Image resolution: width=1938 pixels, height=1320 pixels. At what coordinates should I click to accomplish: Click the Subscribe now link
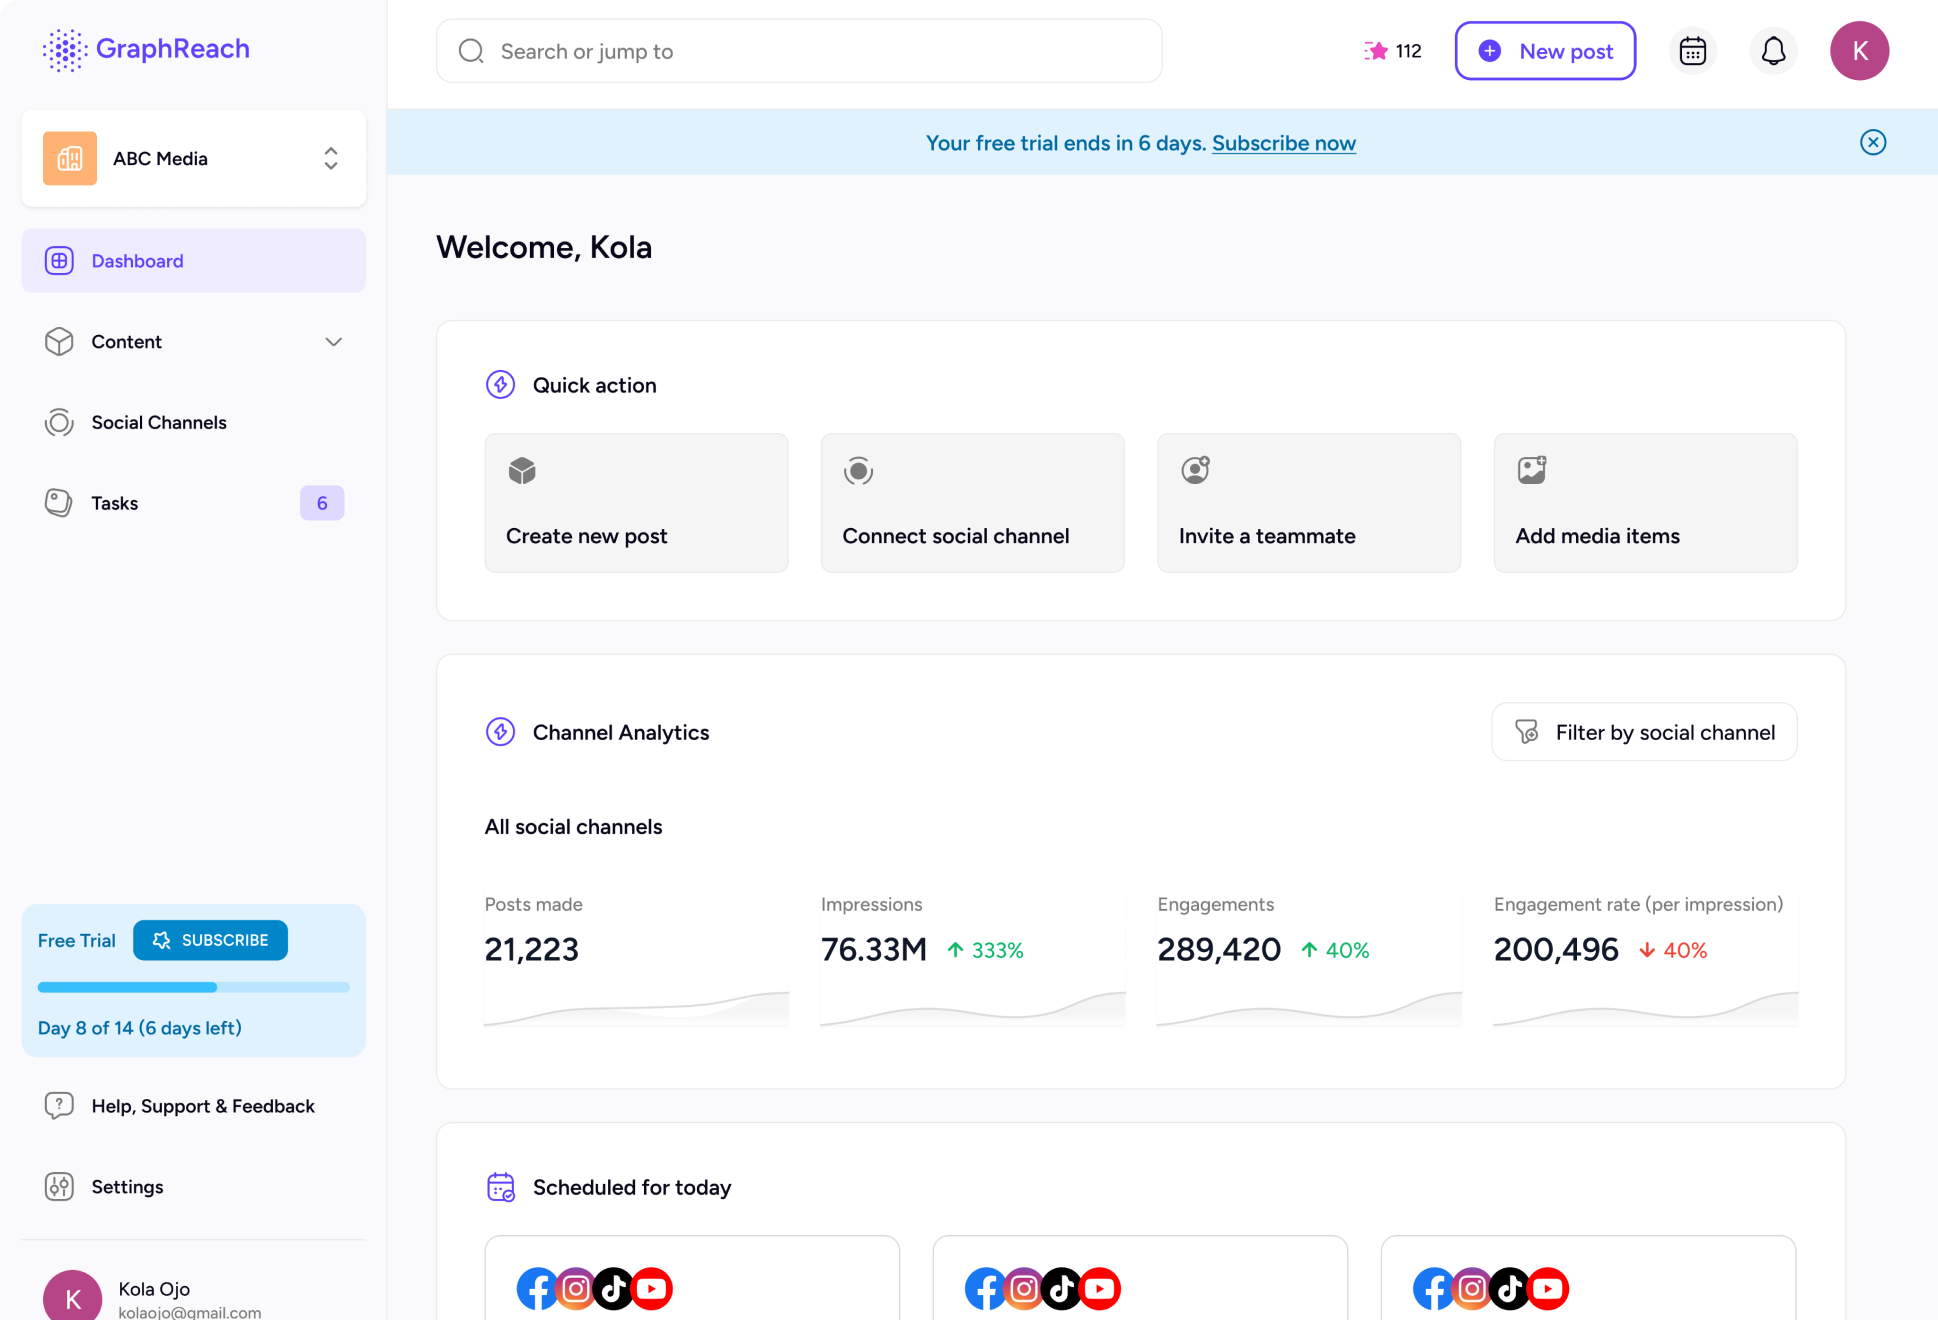[x=1283, y=143]
